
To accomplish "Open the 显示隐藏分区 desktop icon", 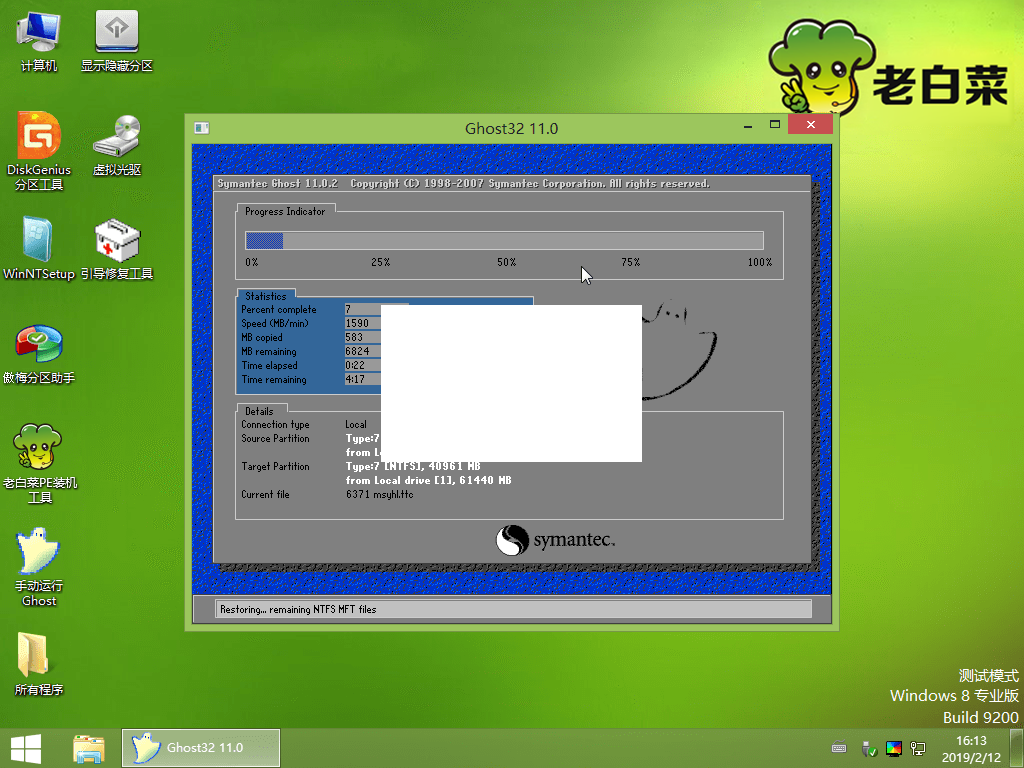I will coord(116,41).
